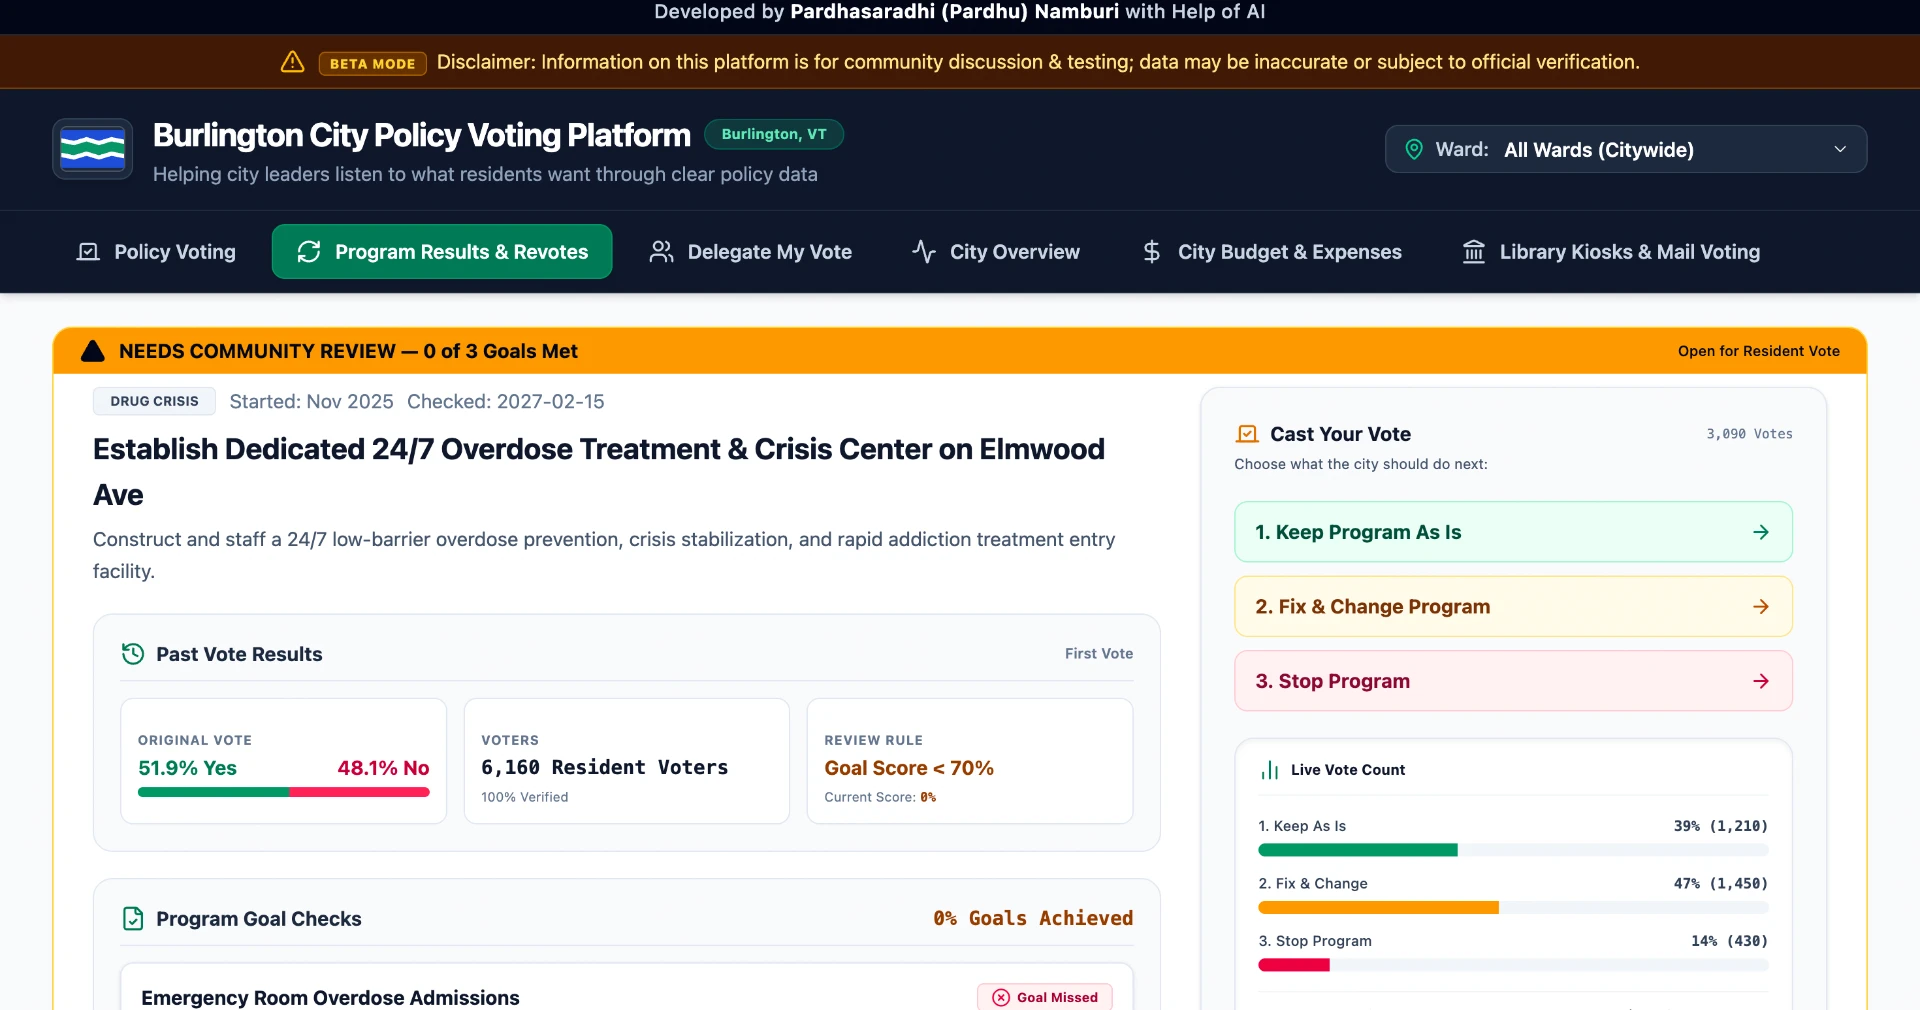The height and width of the screenshot is (1010, 1920).
Task: Vote for Fix & Change Program
Action: [1513, 607]
